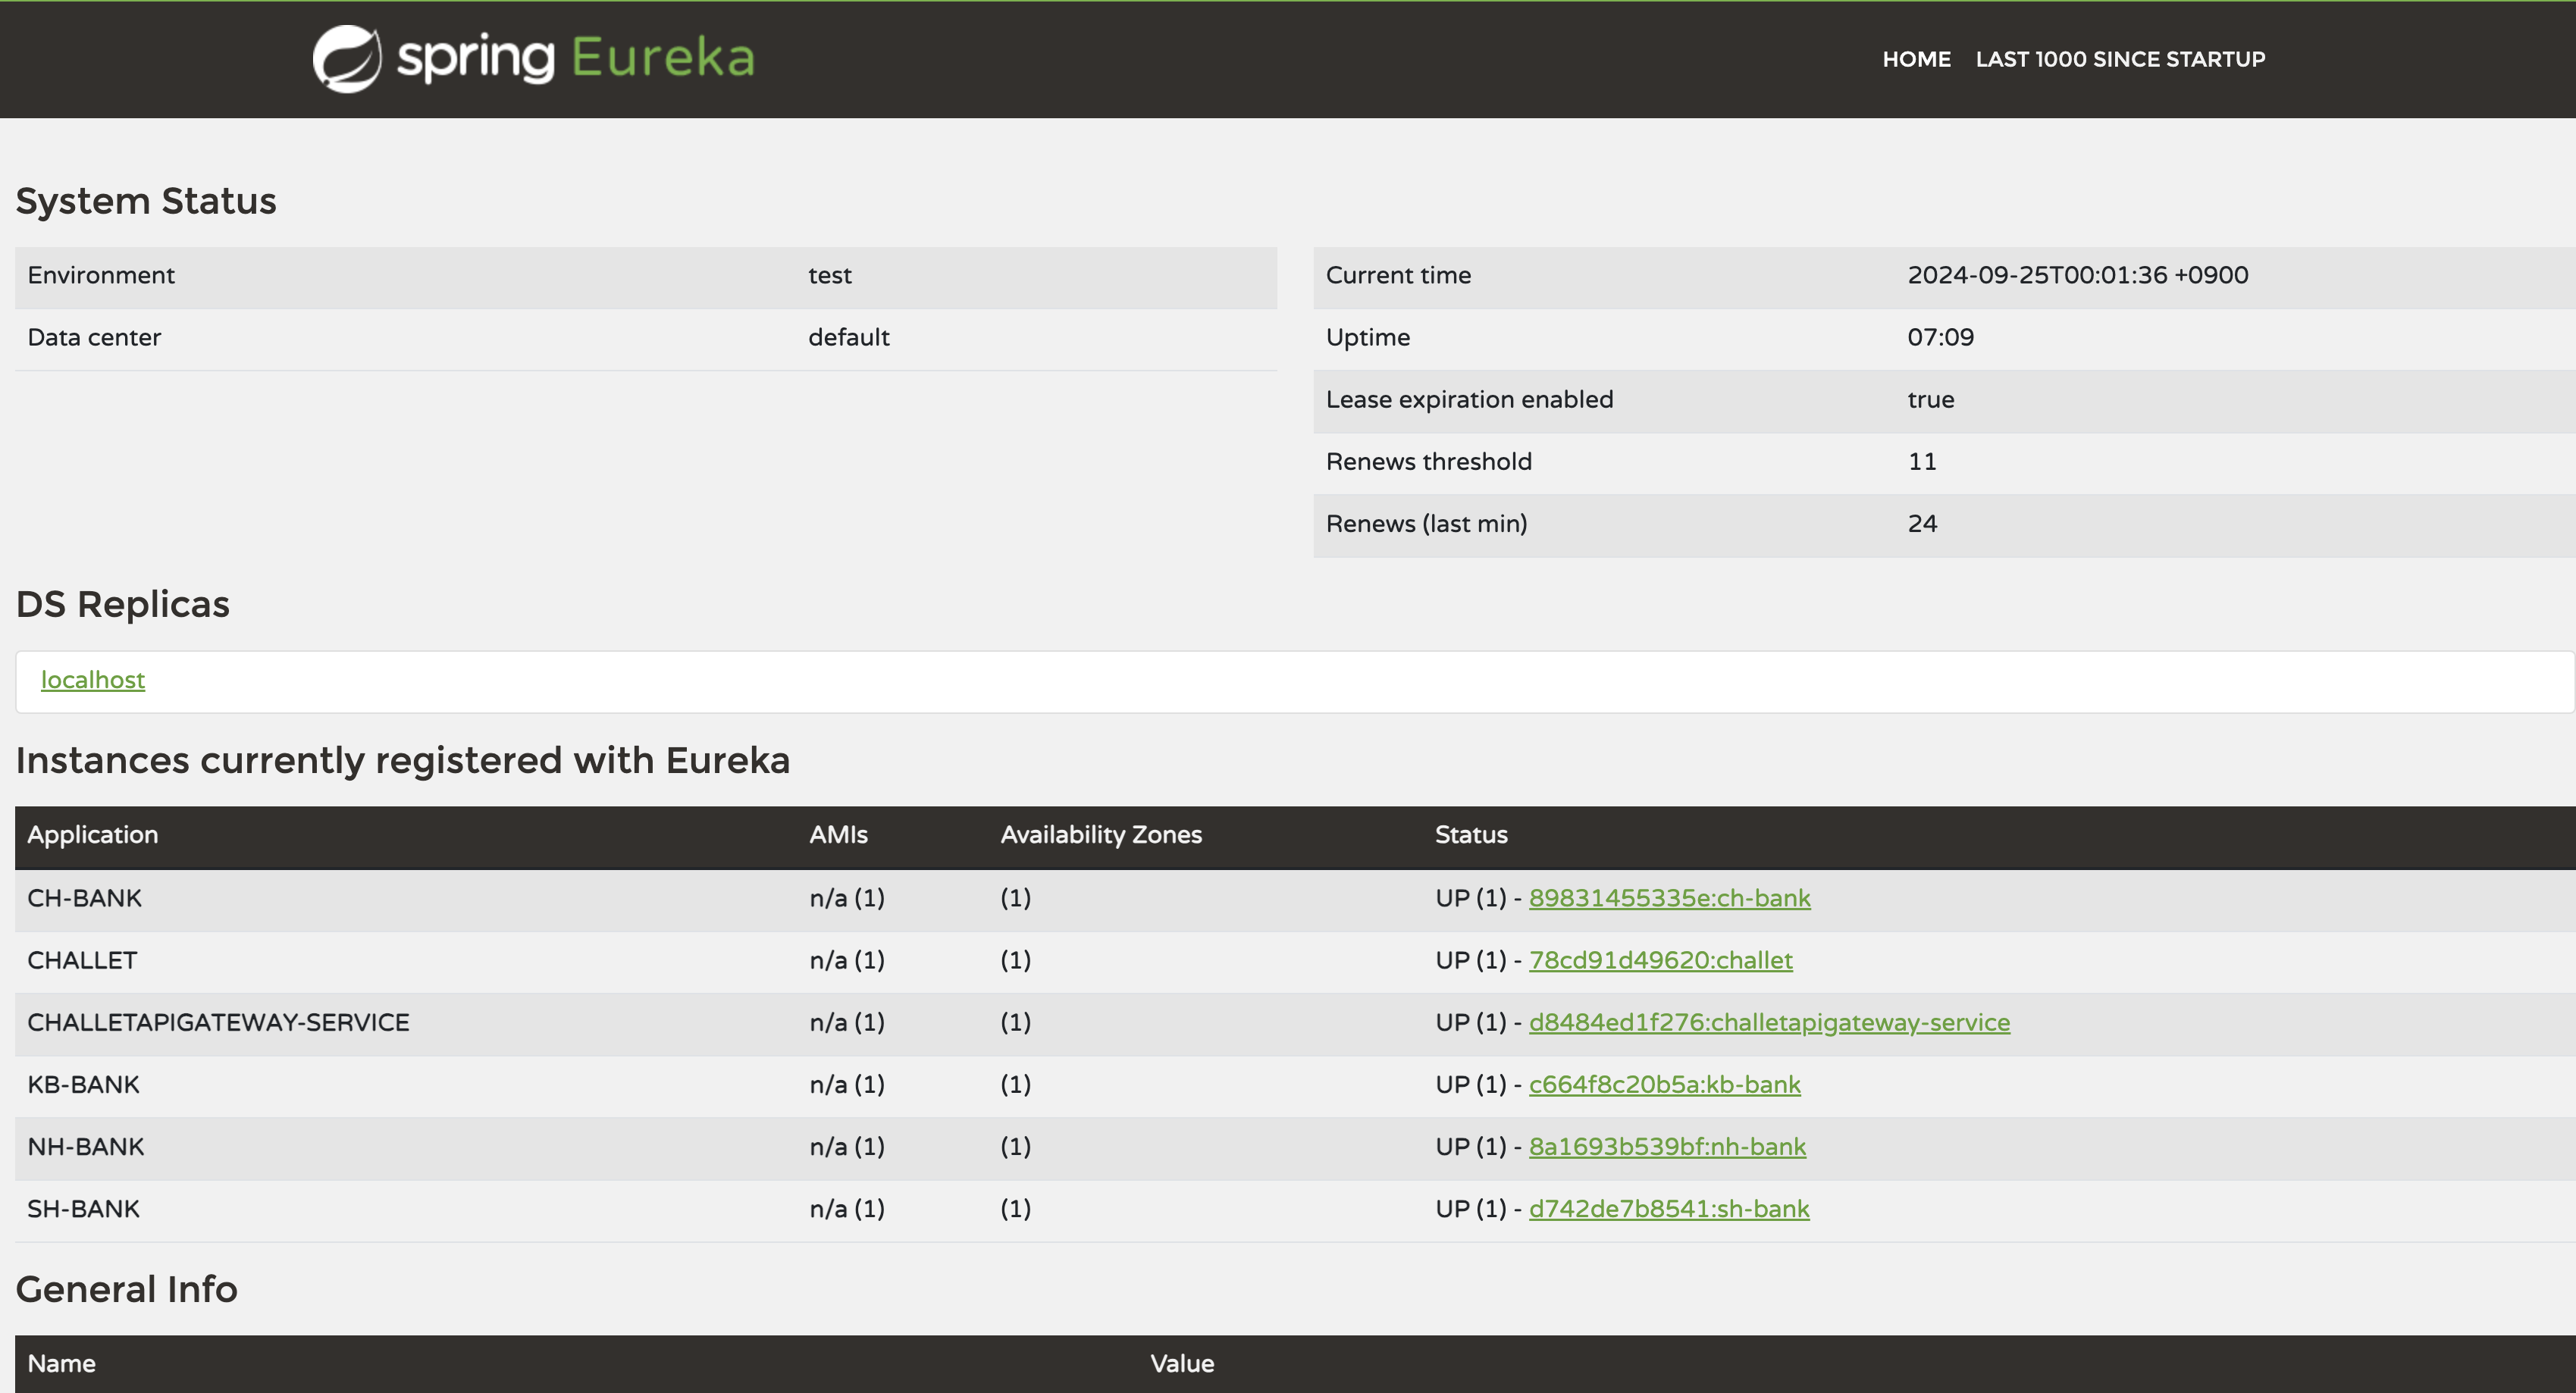Screen dimensions: 2576x1393
Task: Click the Instances currently registered heading
Action: (403, 760)
